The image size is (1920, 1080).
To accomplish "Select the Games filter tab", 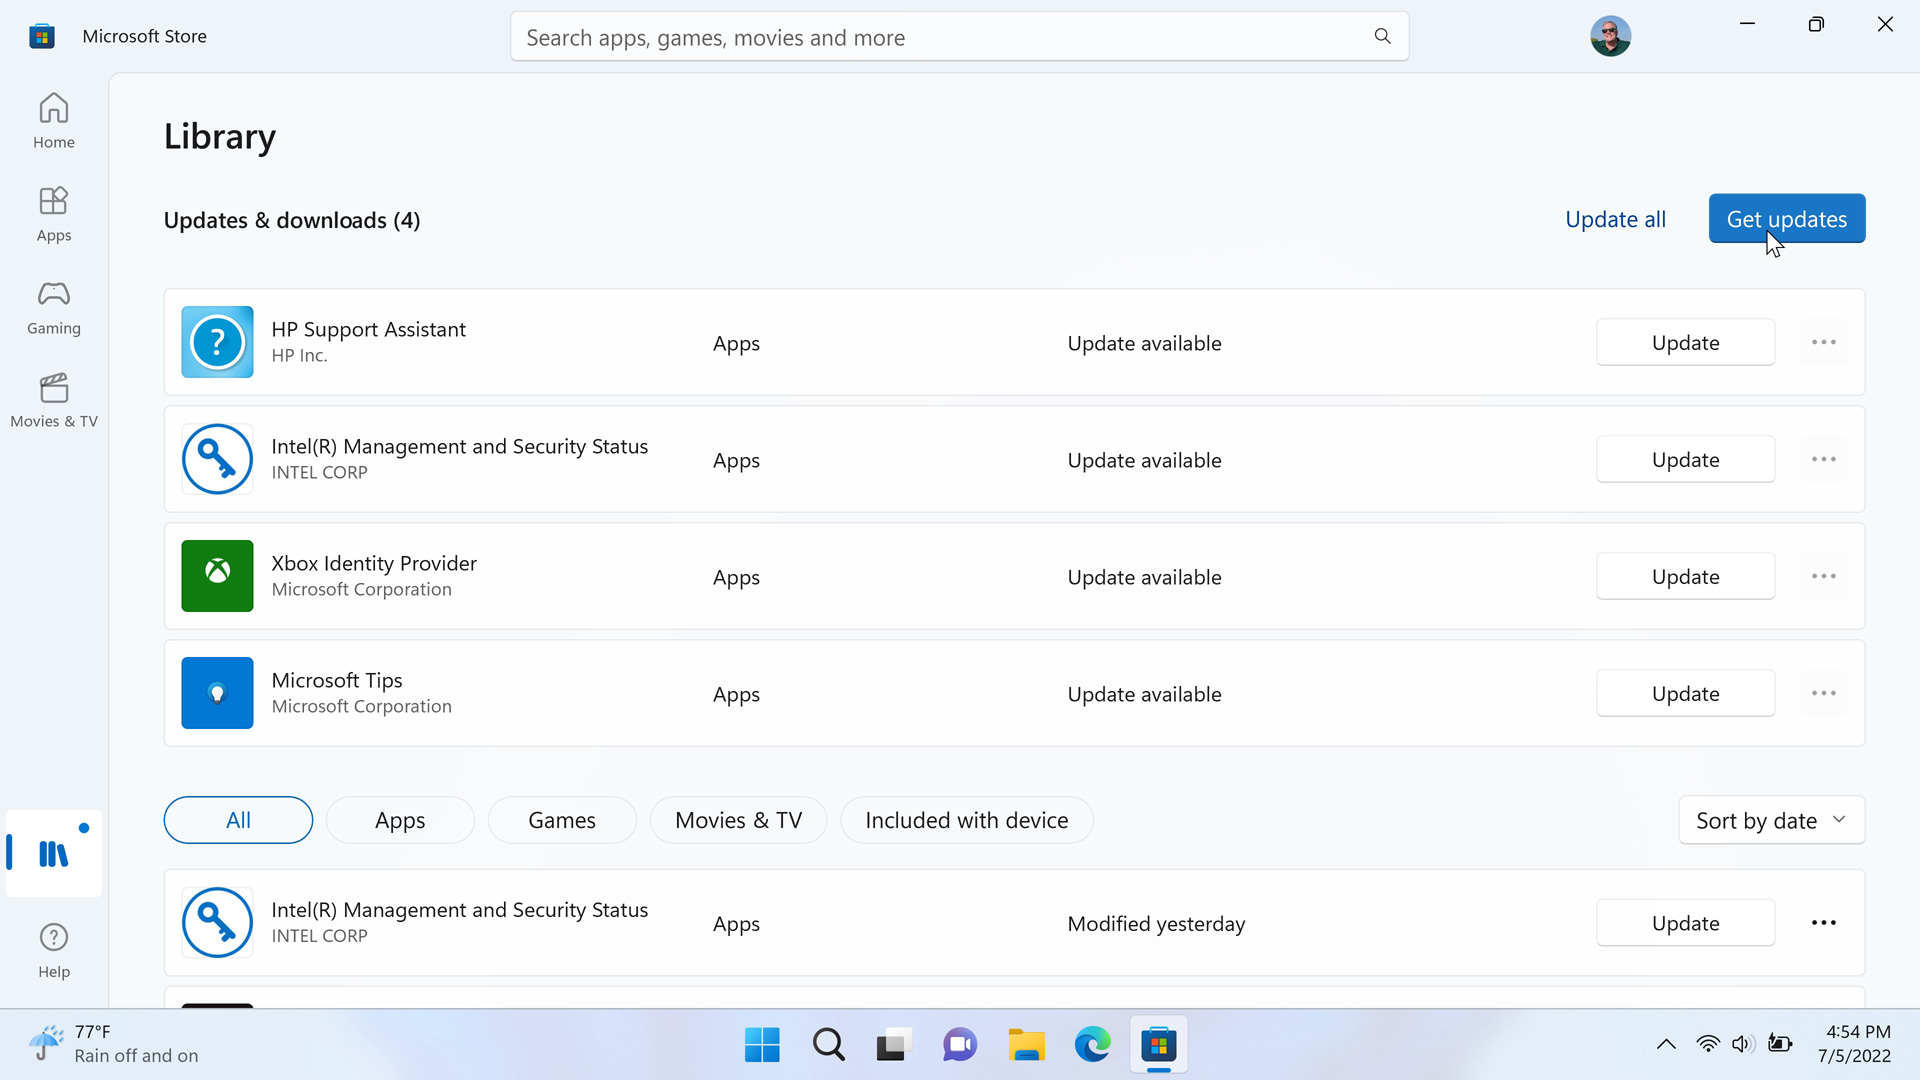I will click(562, 820).
